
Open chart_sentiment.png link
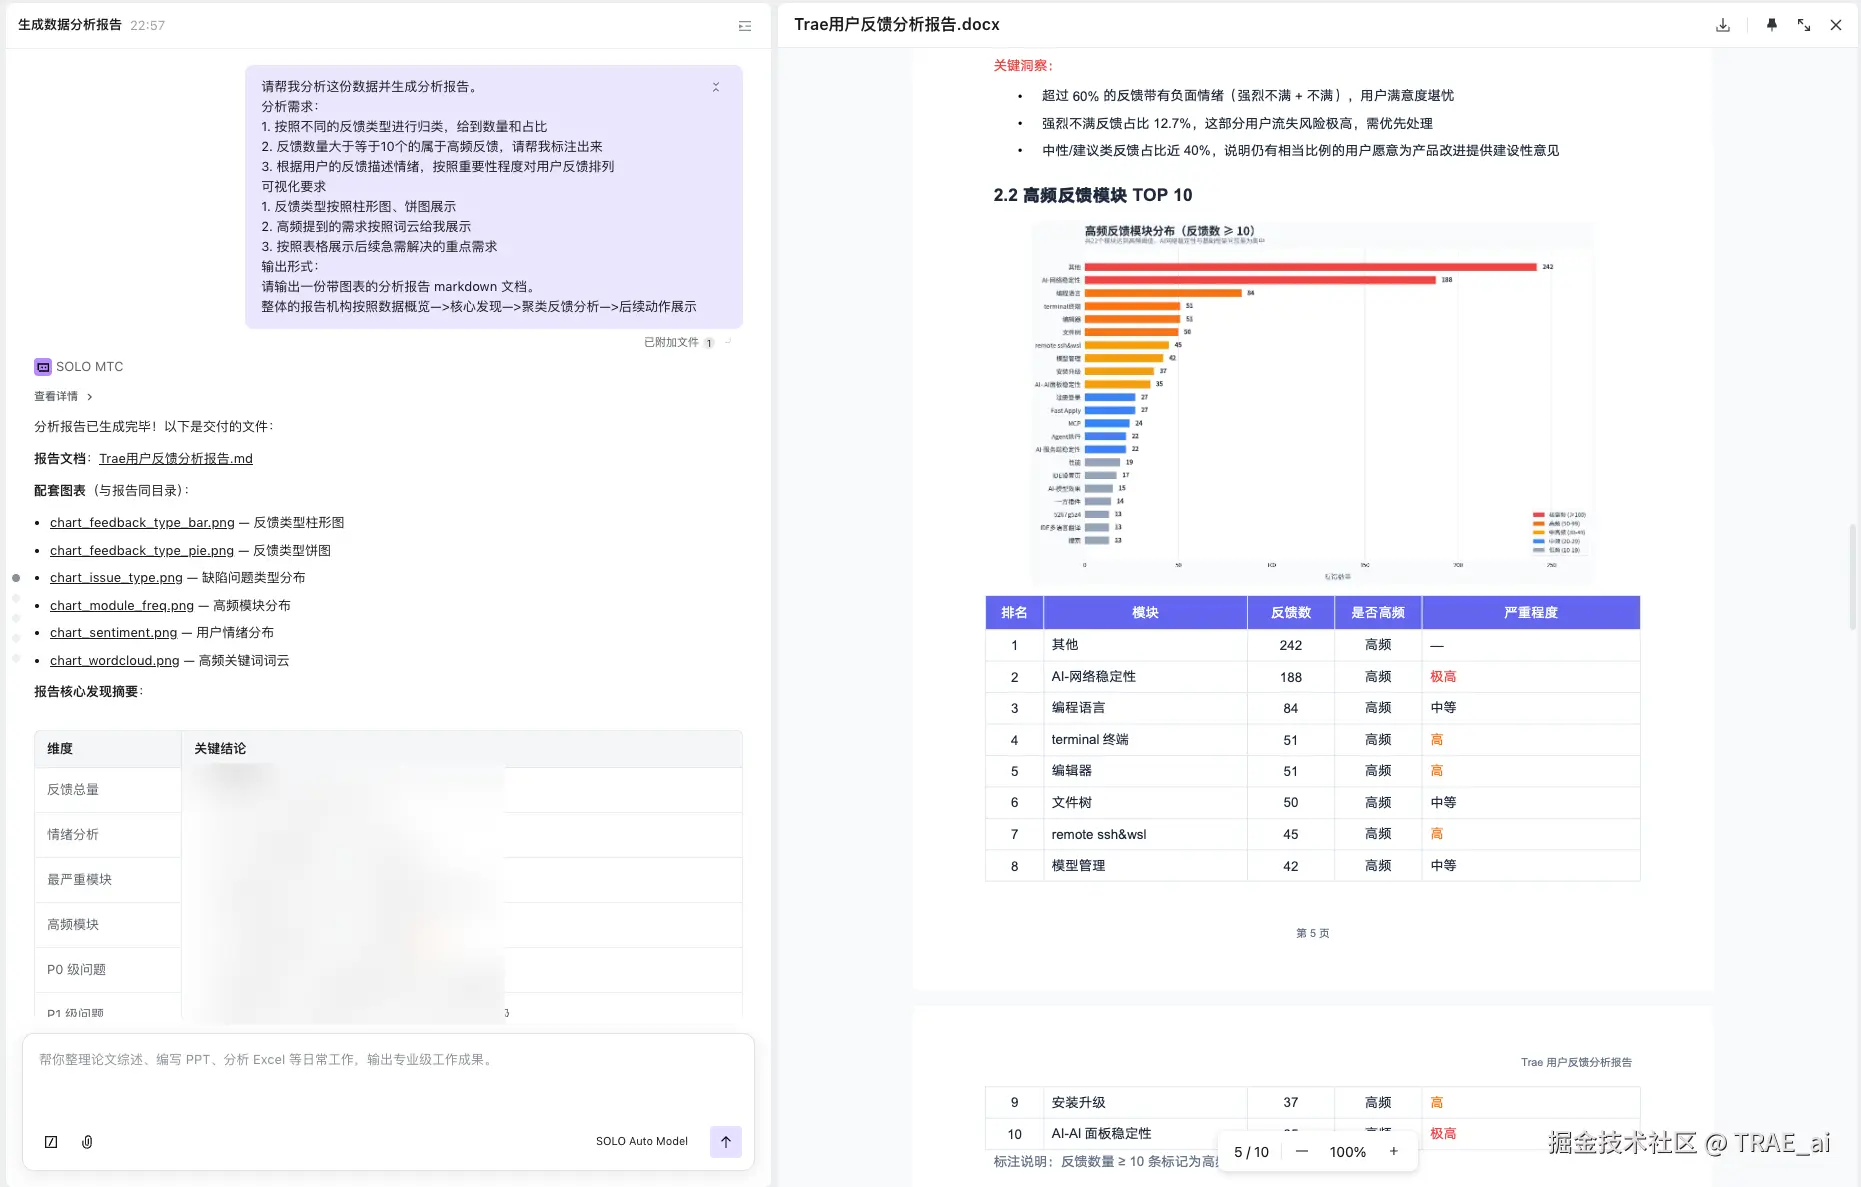[113, 633]
